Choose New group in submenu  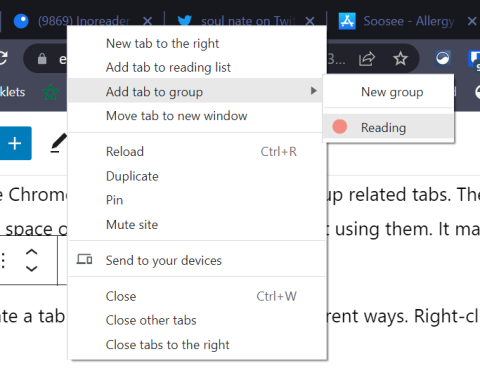388,92
